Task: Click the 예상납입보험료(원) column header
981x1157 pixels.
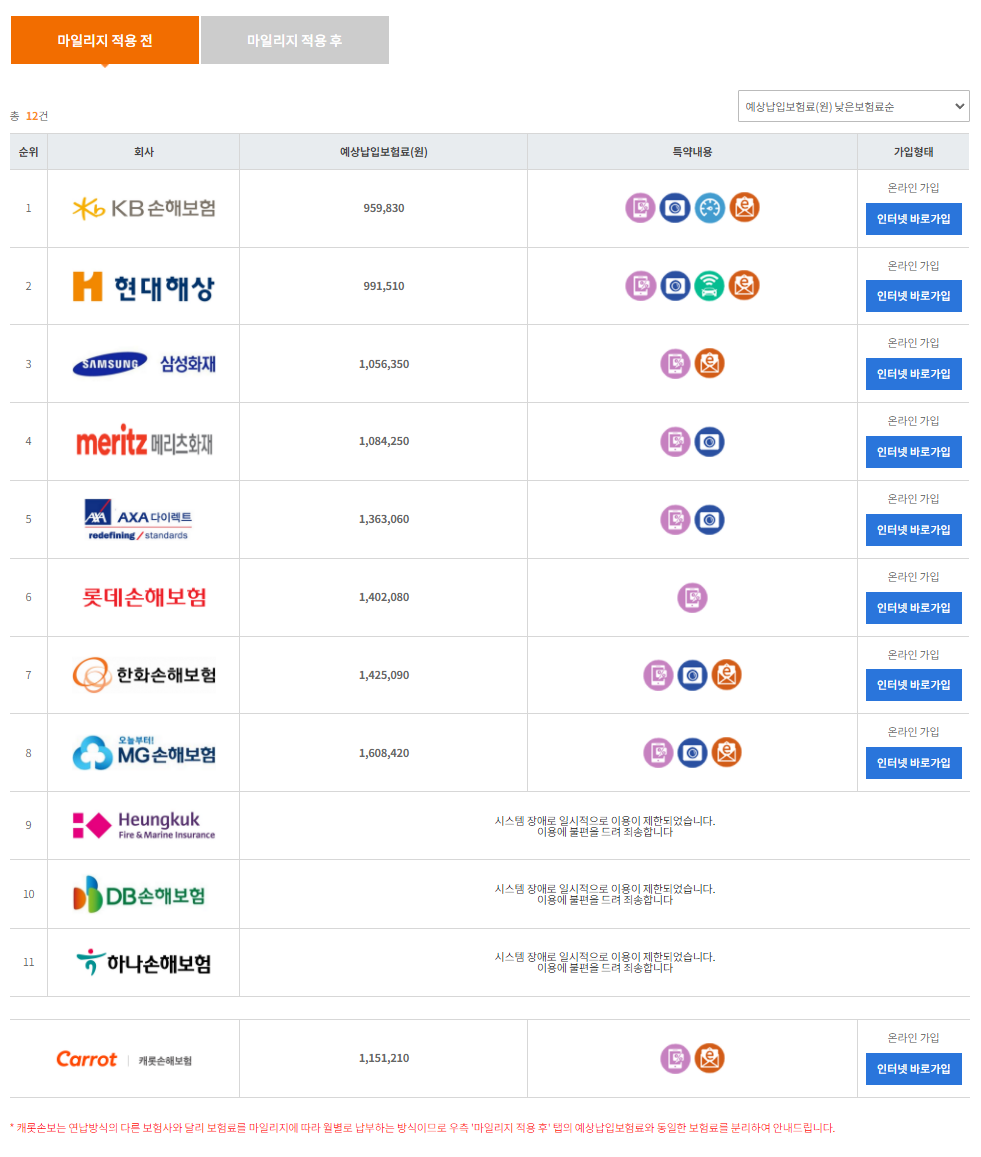Action: click(384, 152)
